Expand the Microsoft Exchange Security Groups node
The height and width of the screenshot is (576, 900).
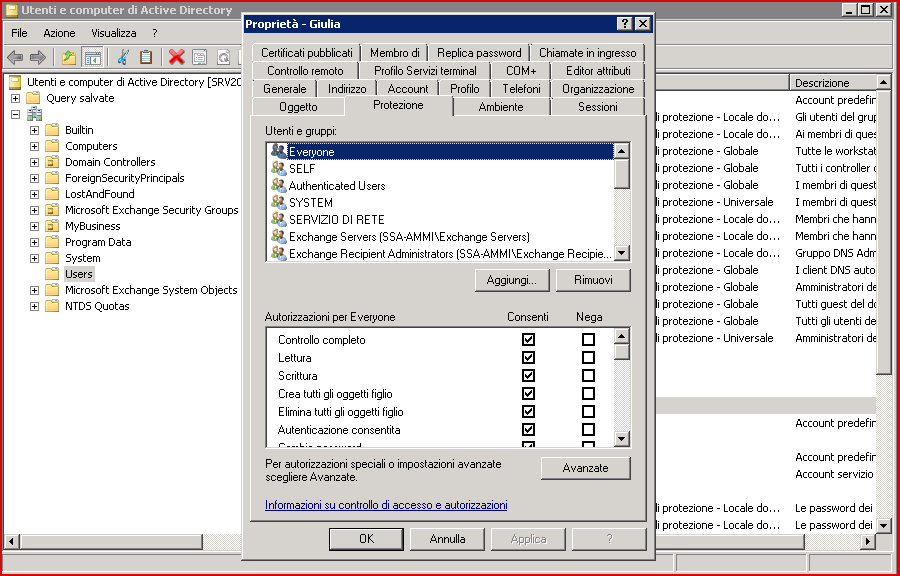[x=34, y=211]
